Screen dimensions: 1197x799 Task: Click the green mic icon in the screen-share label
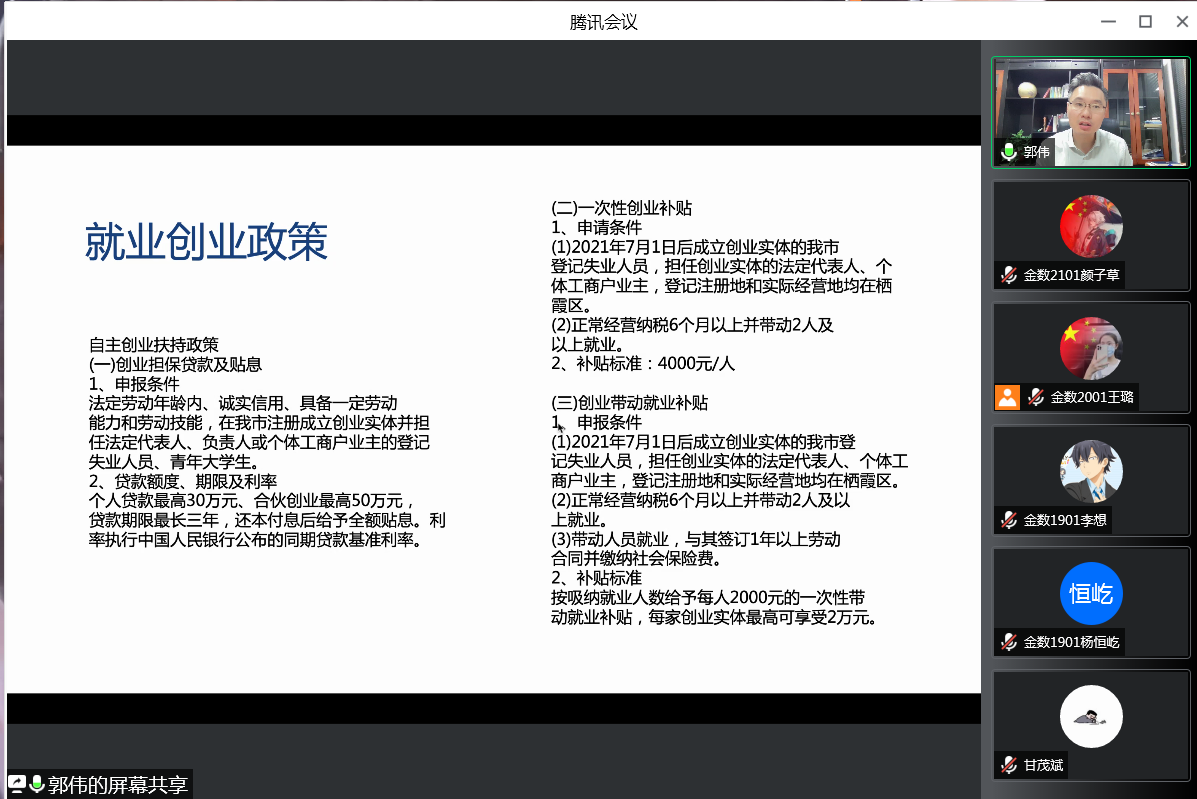(x=37, y=784)
